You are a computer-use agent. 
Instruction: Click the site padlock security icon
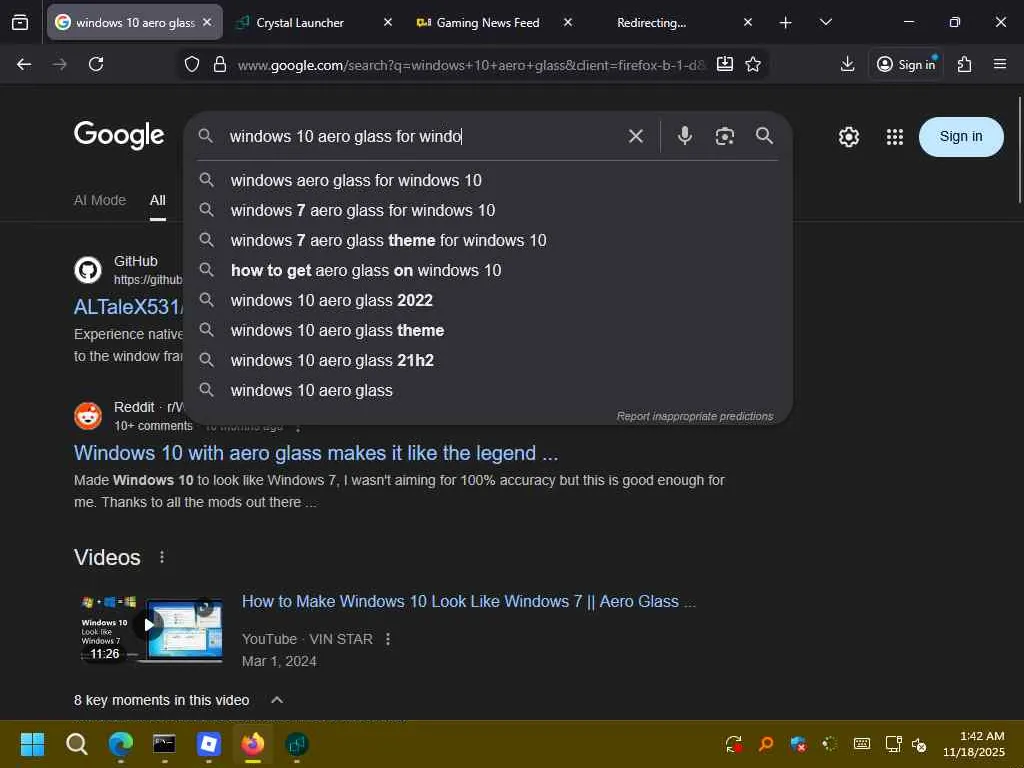click(220, 64)
